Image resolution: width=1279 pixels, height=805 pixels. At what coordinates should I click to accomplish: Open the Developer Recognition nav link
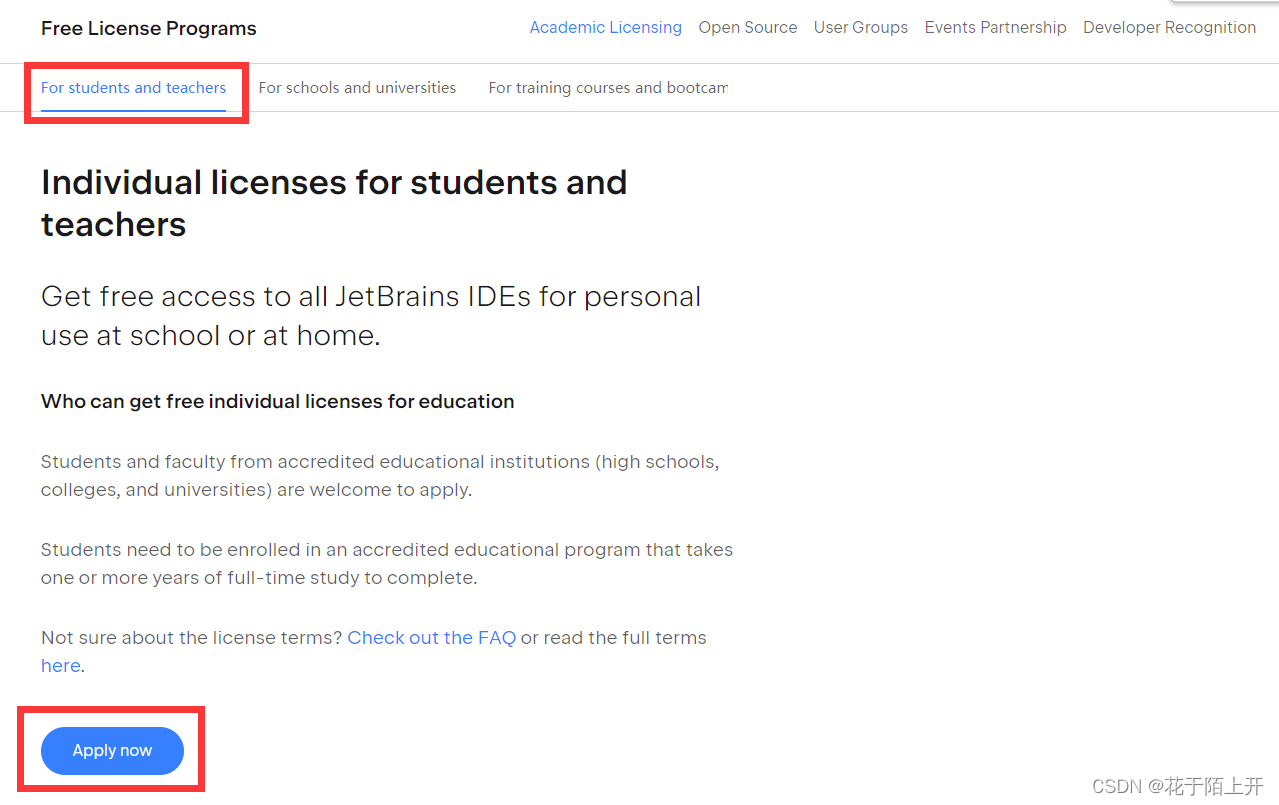pos(1169,28)
